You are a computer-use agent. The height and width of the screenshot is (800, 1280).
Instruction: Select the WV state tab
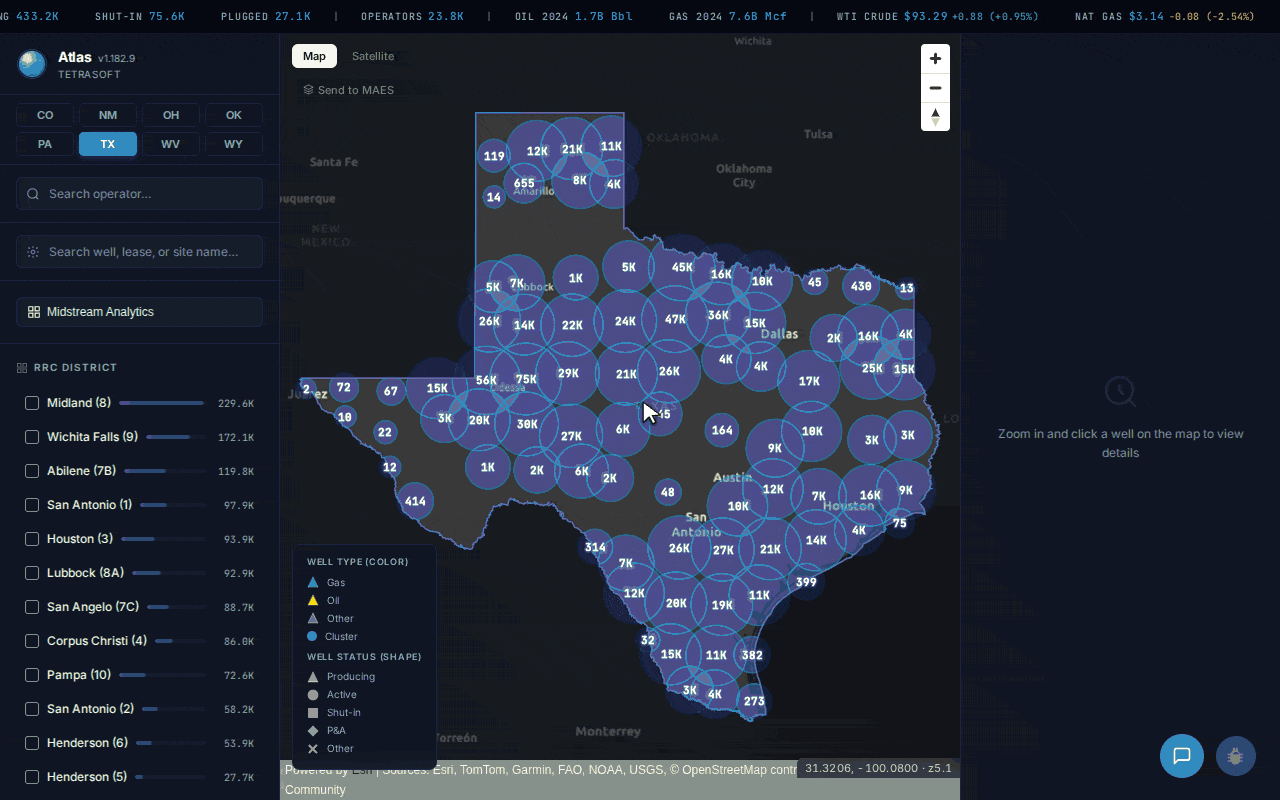click(x=171, y=144)
